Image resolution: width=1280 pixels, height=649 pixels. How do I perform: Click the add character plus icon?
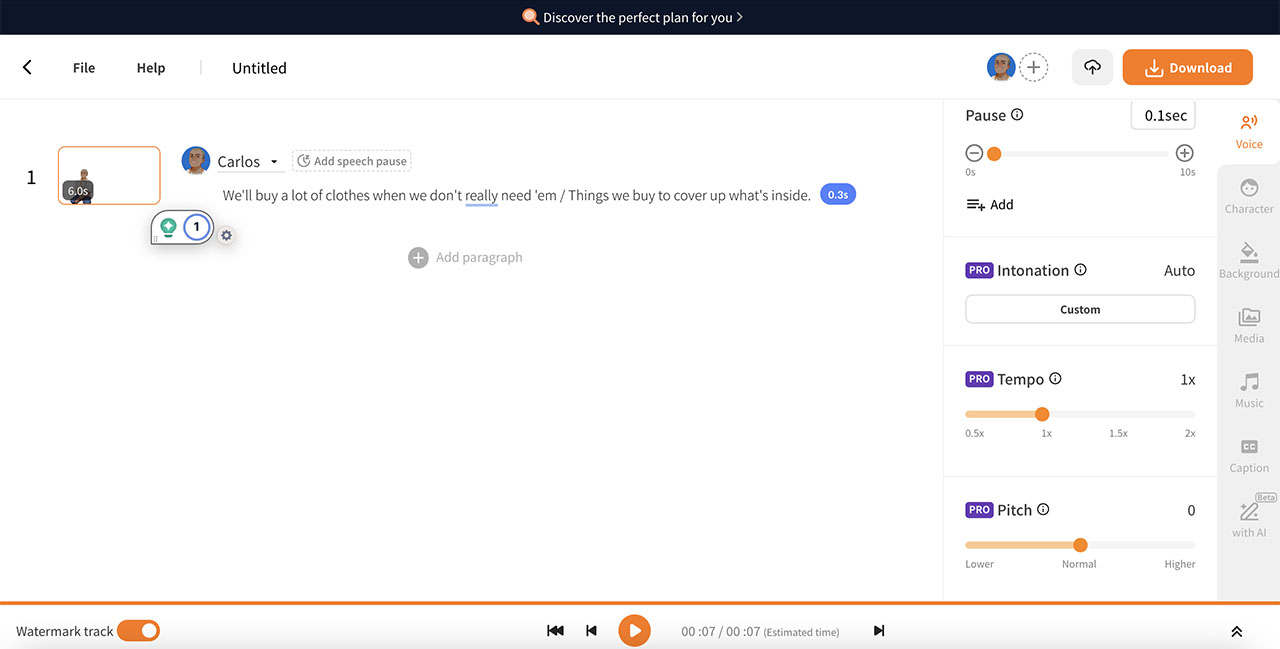tap(1033, 68)
